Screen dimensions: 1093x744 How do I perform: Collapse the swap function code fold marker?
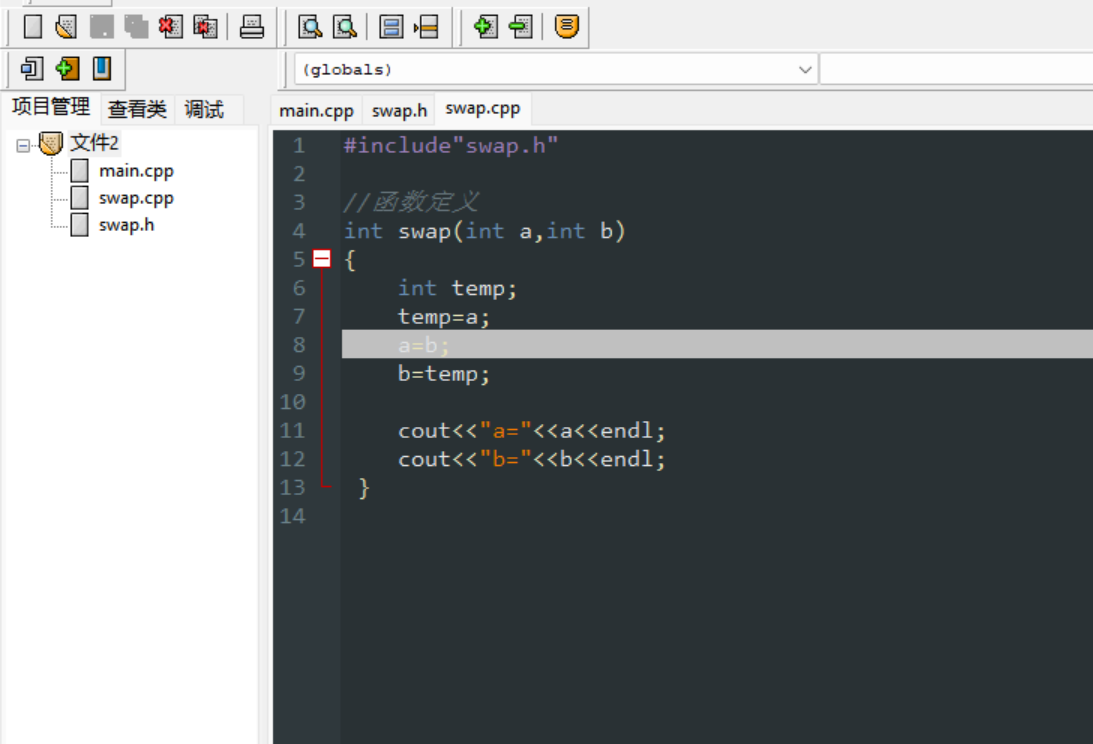[x=321, y=258]
